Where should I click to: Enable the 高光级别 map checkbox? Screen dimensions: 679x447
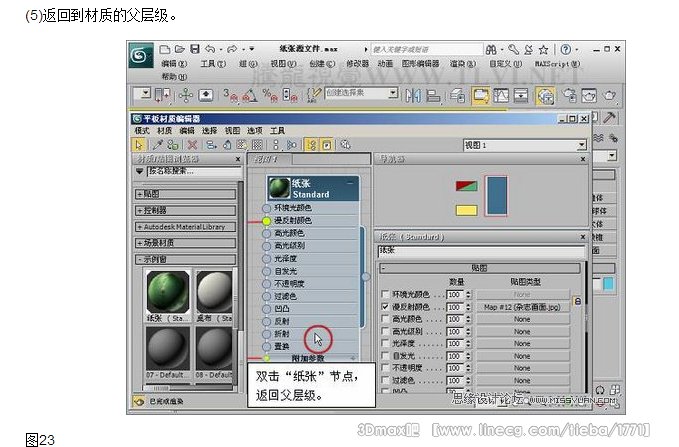point(385,331)
